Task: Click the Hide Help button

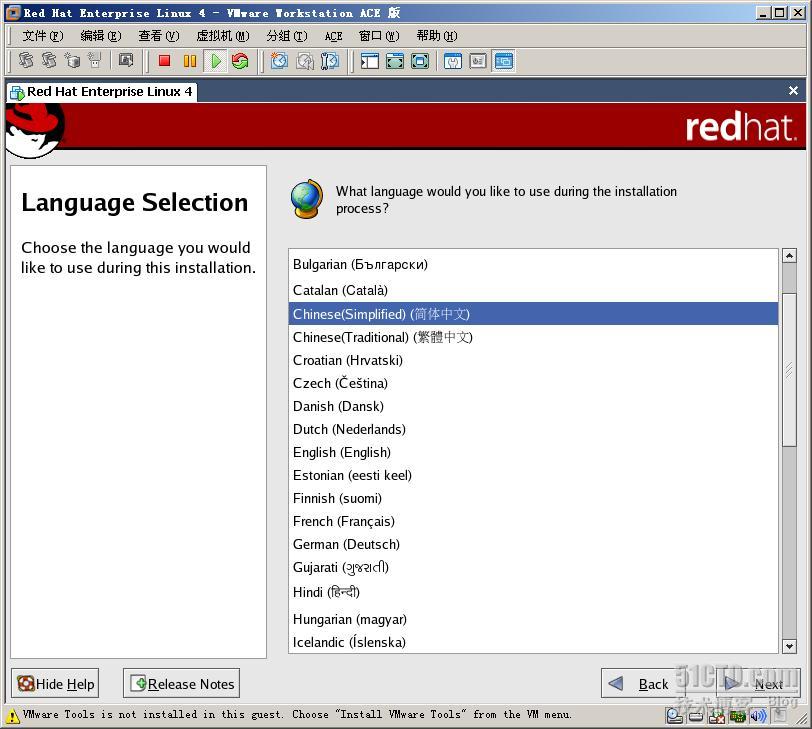Action: point(55,684)
